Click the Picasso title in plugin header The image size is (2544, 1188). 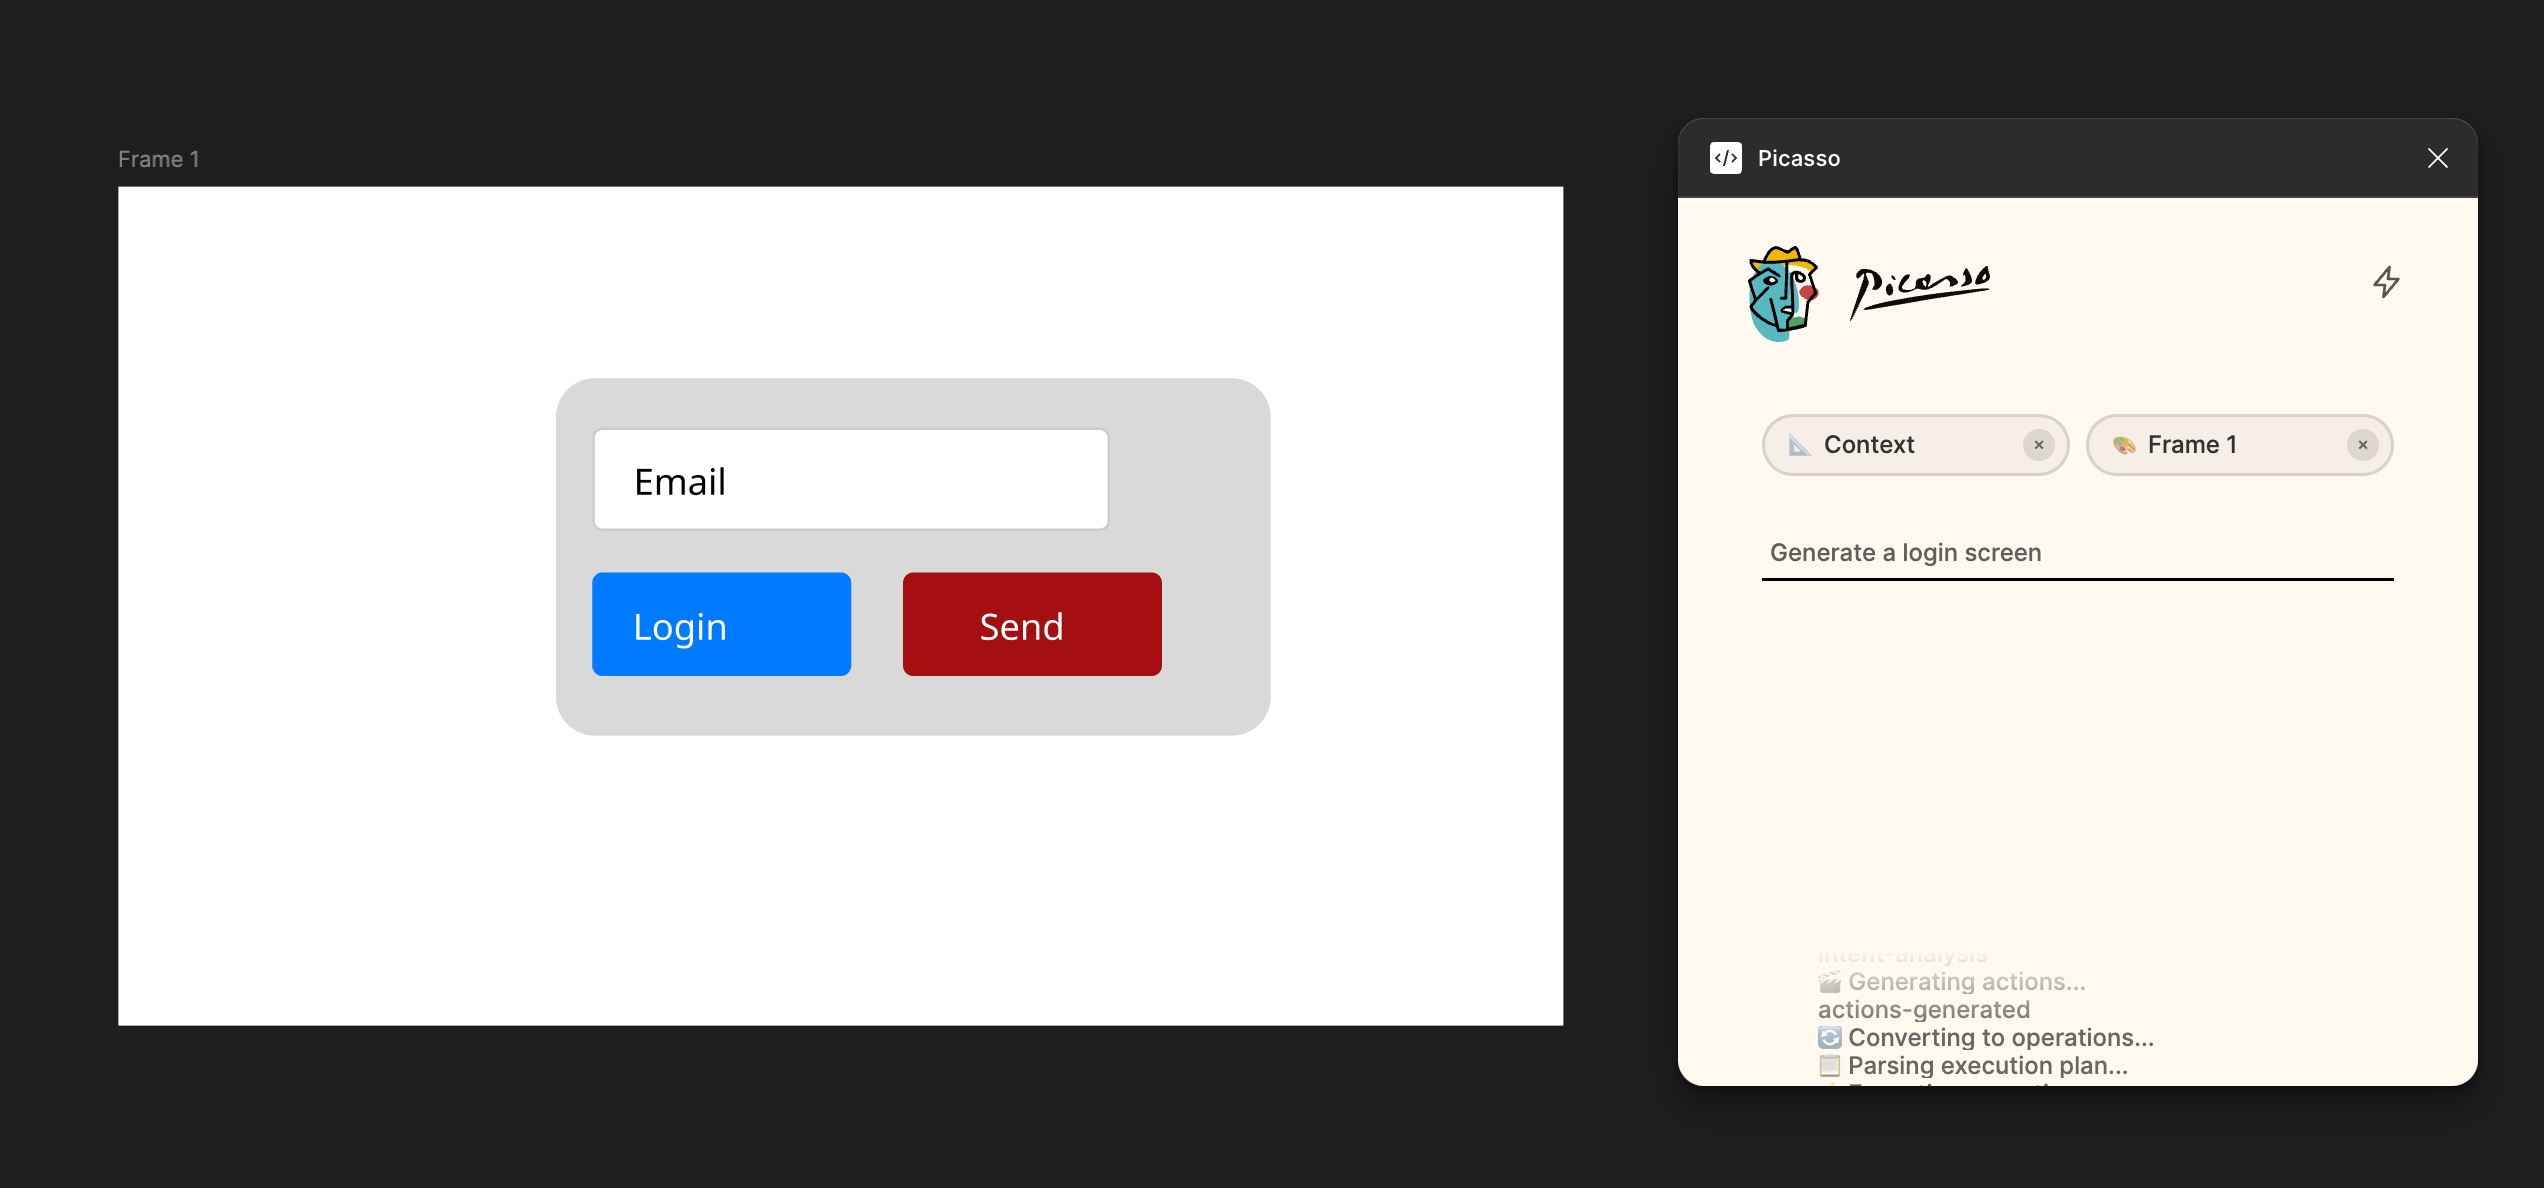(1798, 158)
